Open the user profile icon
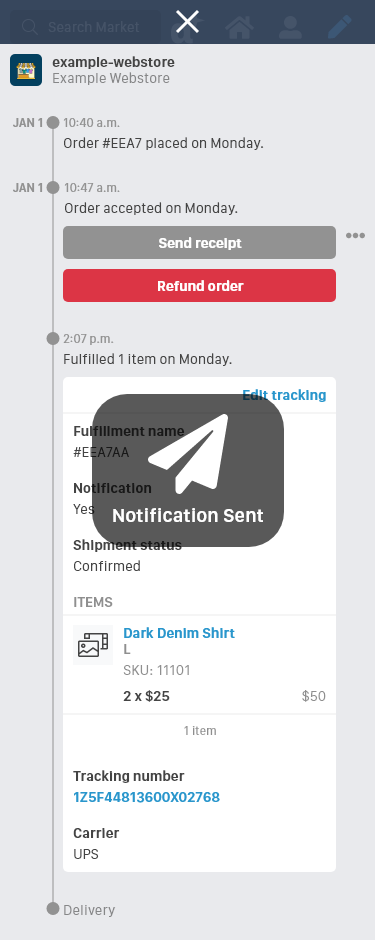This screenshot has width=375, height=940. click(x=290, y=27)
